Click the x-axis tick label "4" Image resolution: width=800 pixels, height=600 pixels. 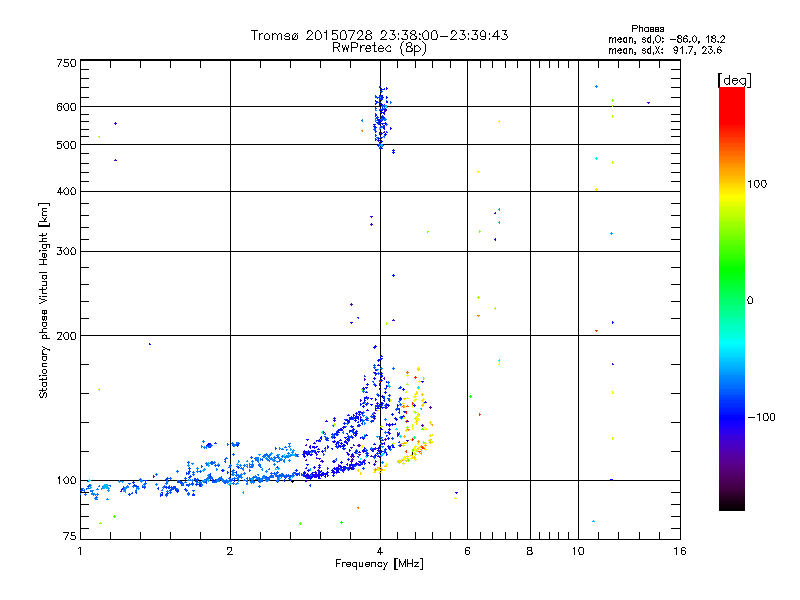pos(380,551)
